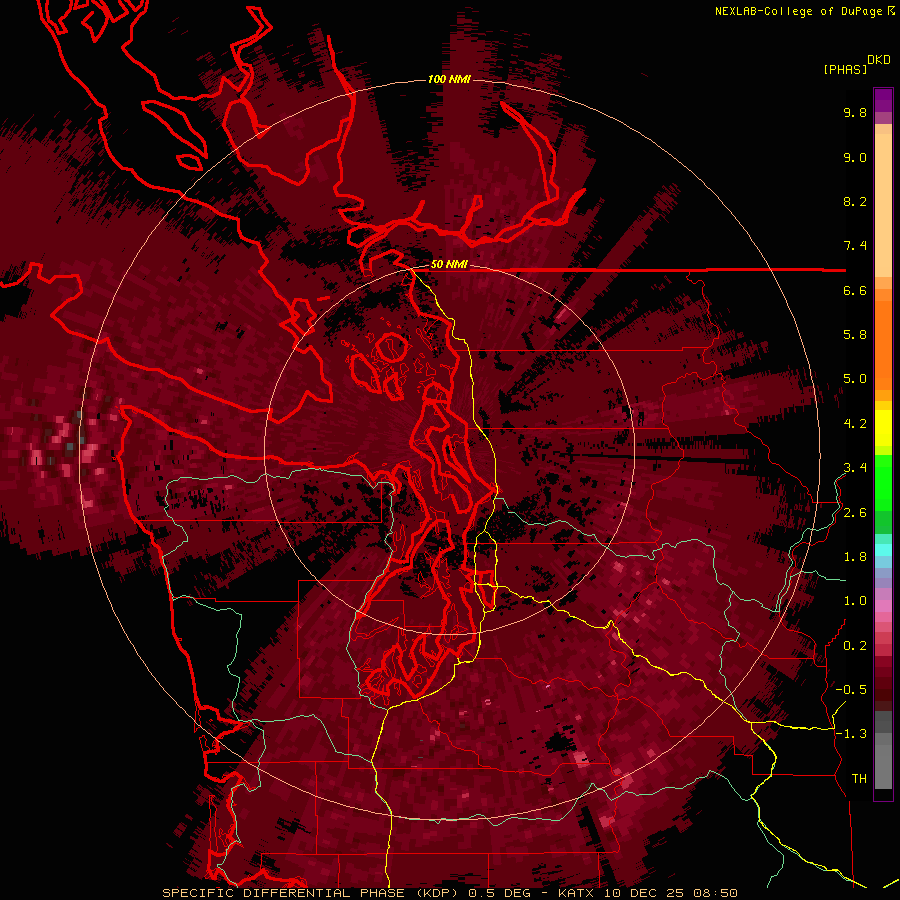Screen dimensions: 900x900
Task: Click the 8.2 color scale value
Action: [855, 201]
